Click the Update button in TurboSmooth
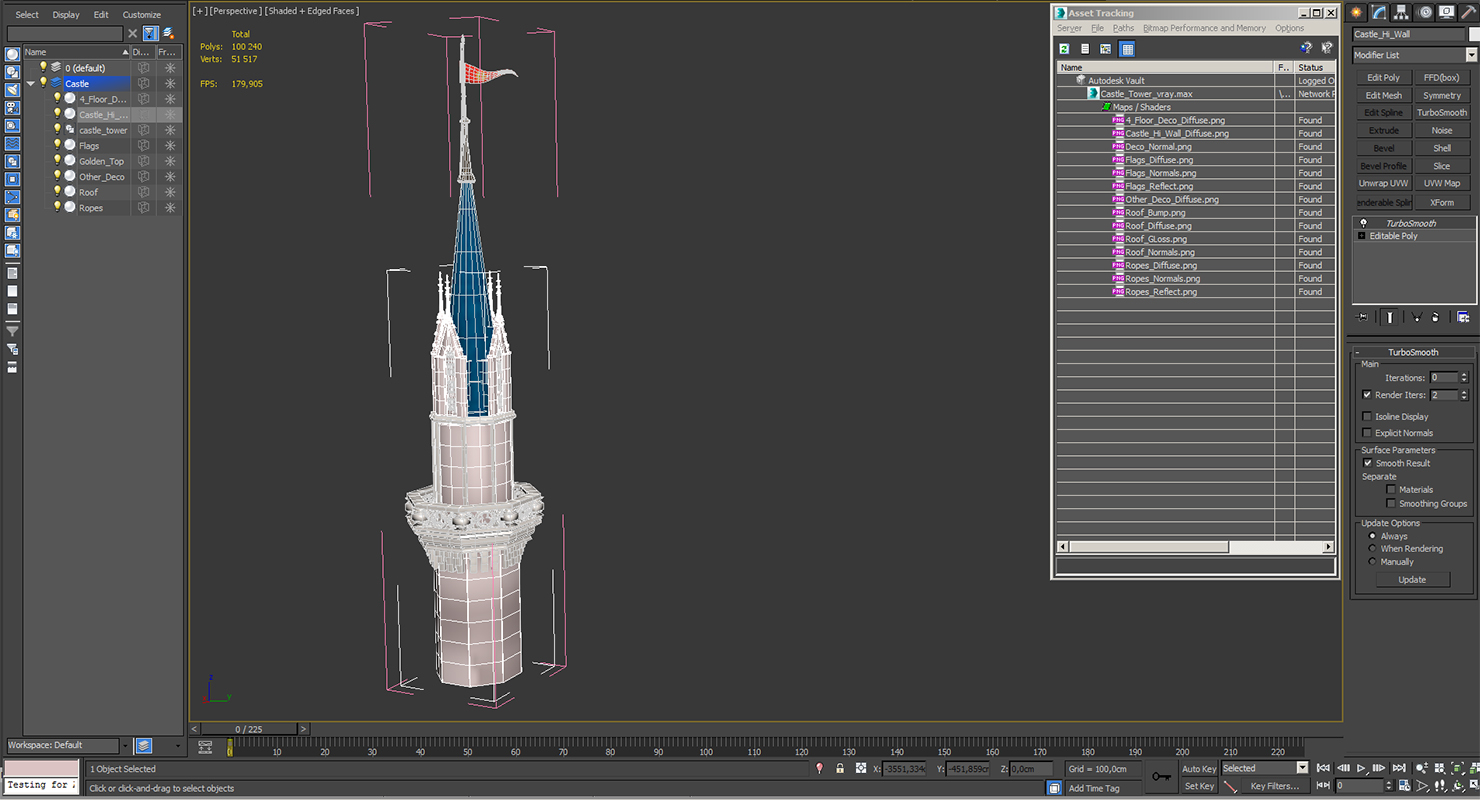The height and width of the screenshot is (800, 1480). click(x=1412, y=580)
